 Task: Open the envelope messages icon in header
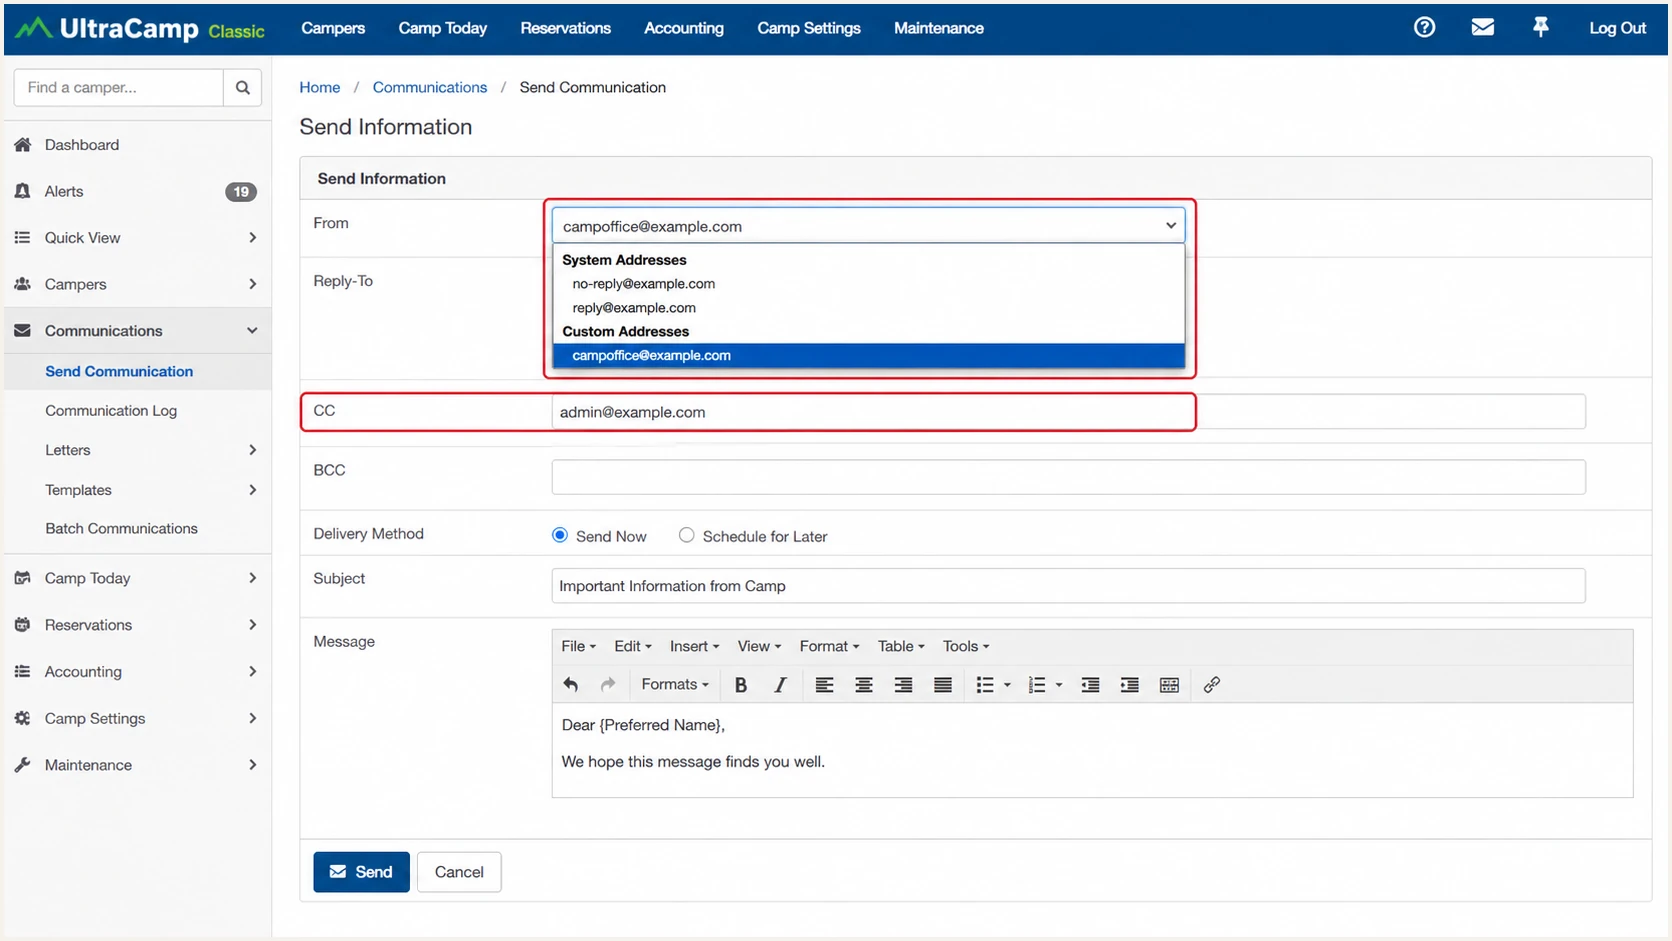point(1483,28)
